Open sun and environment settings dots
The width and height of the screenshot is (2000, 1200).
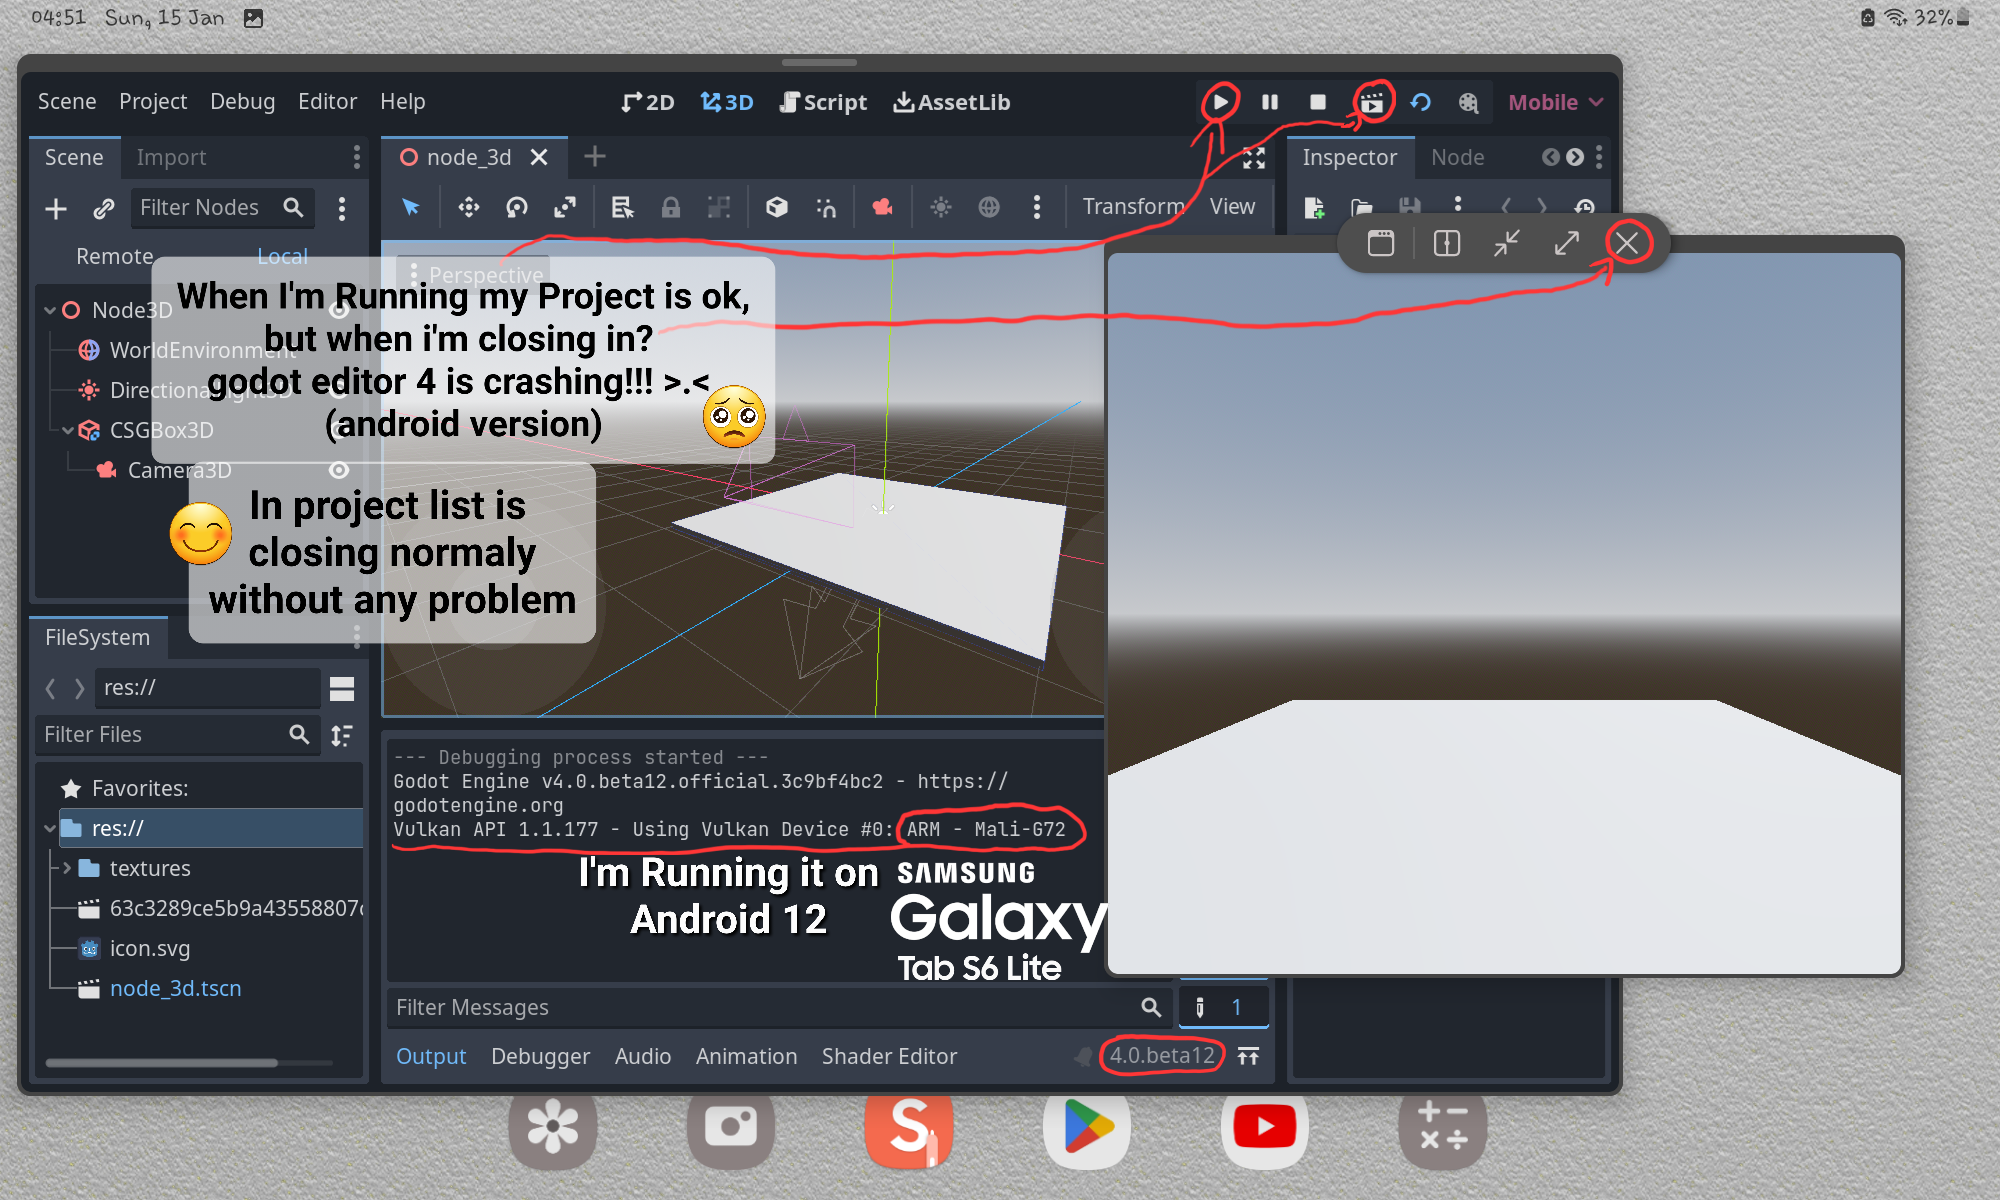[1037, 207]
